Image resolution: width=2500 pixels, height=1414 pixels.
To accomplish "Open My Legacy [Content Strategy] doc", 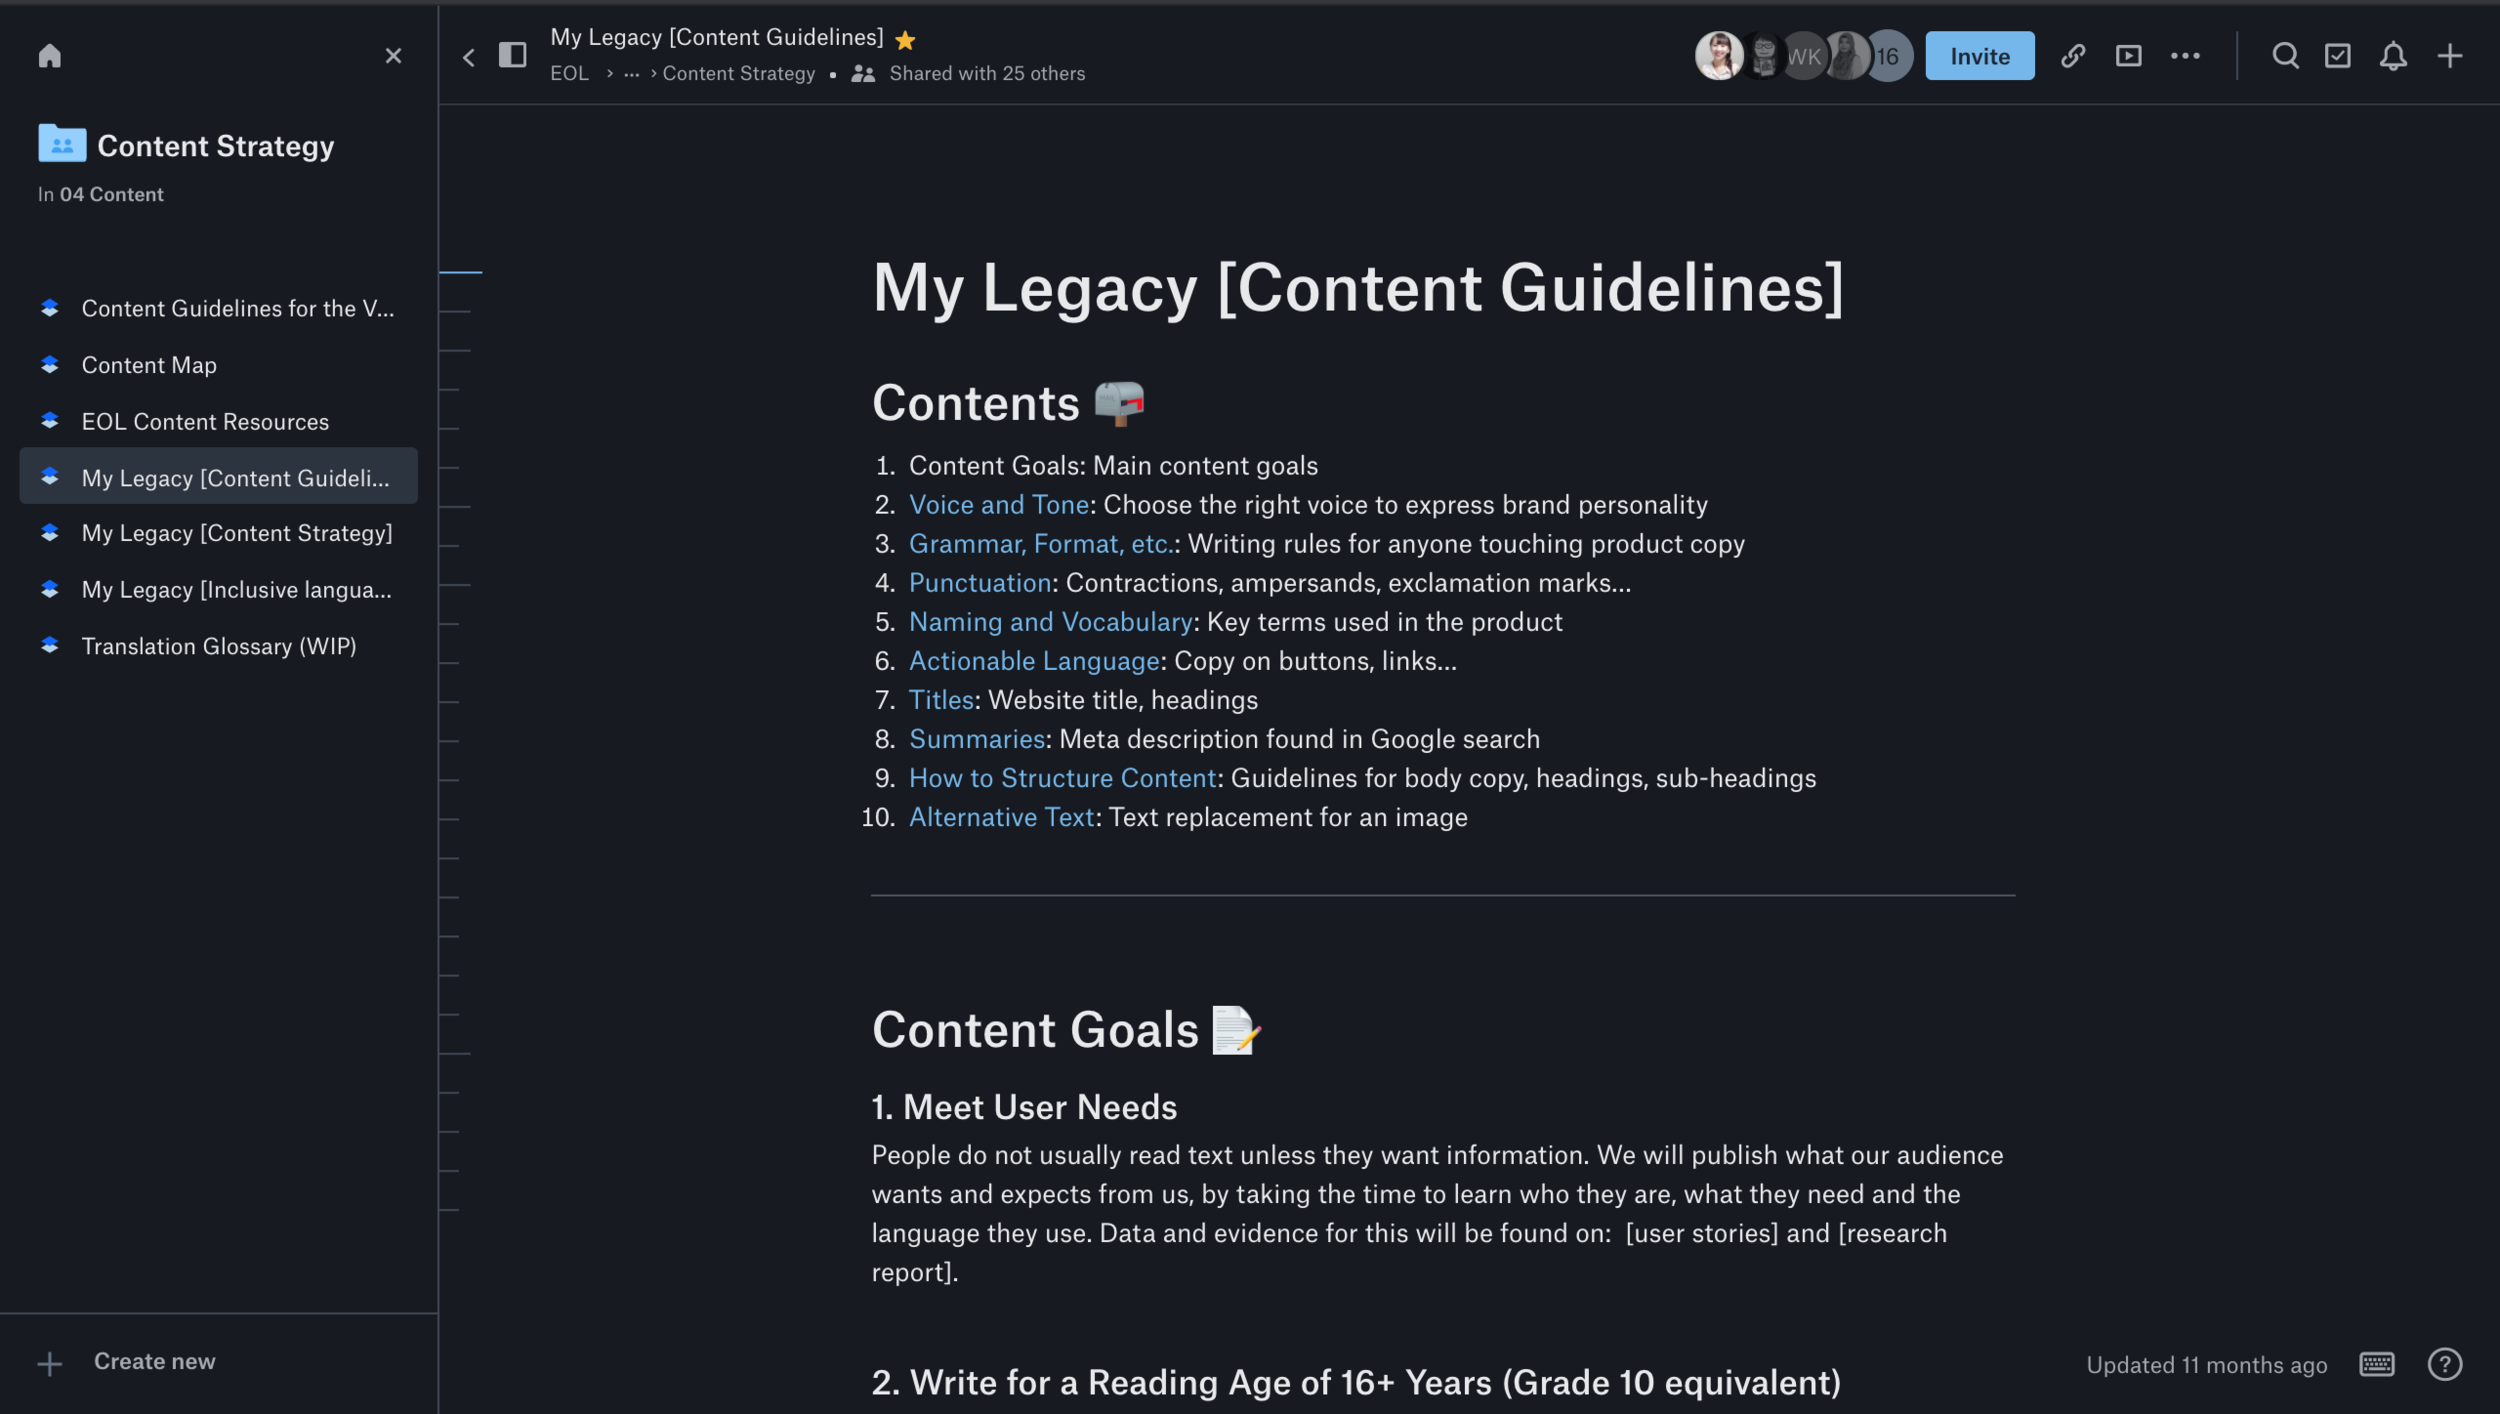I will pyautogui.click(x=219, y=533).
